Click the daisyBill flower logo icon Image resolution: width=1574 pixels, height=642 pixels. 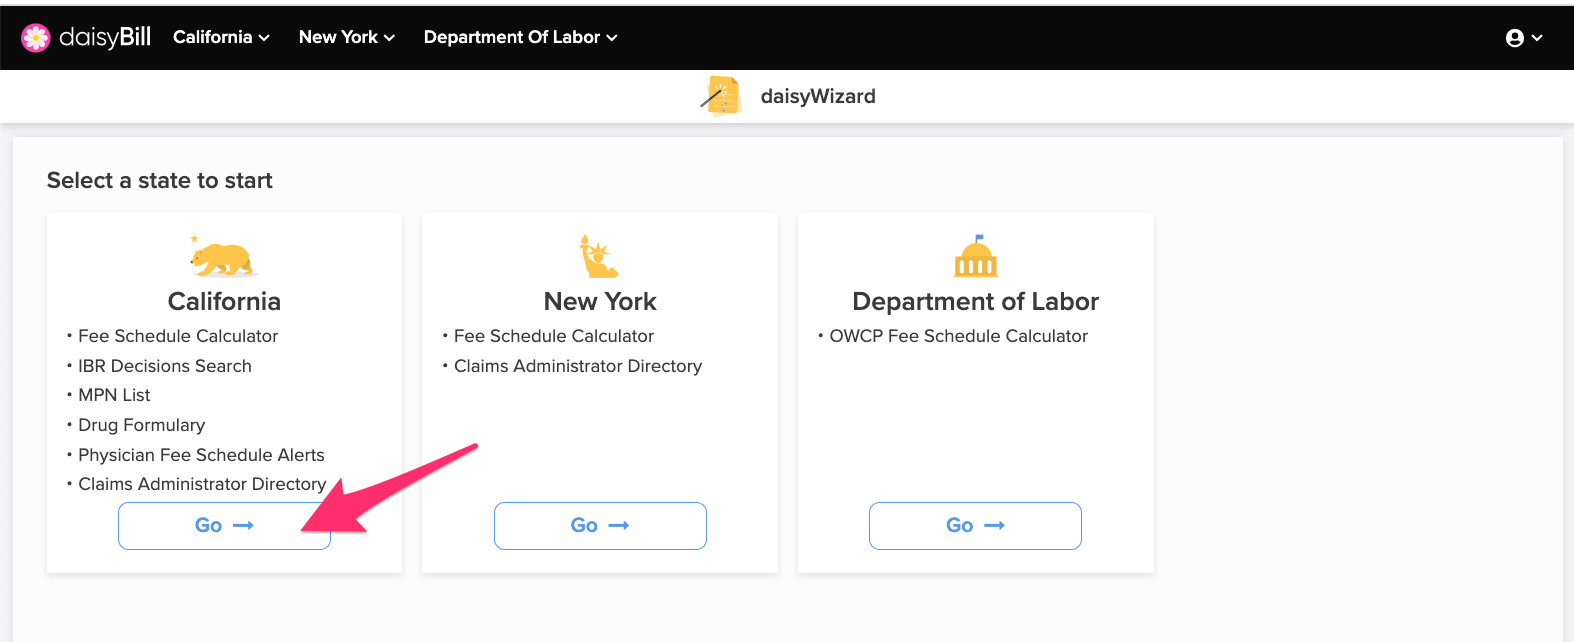click(x=36, y=38)
